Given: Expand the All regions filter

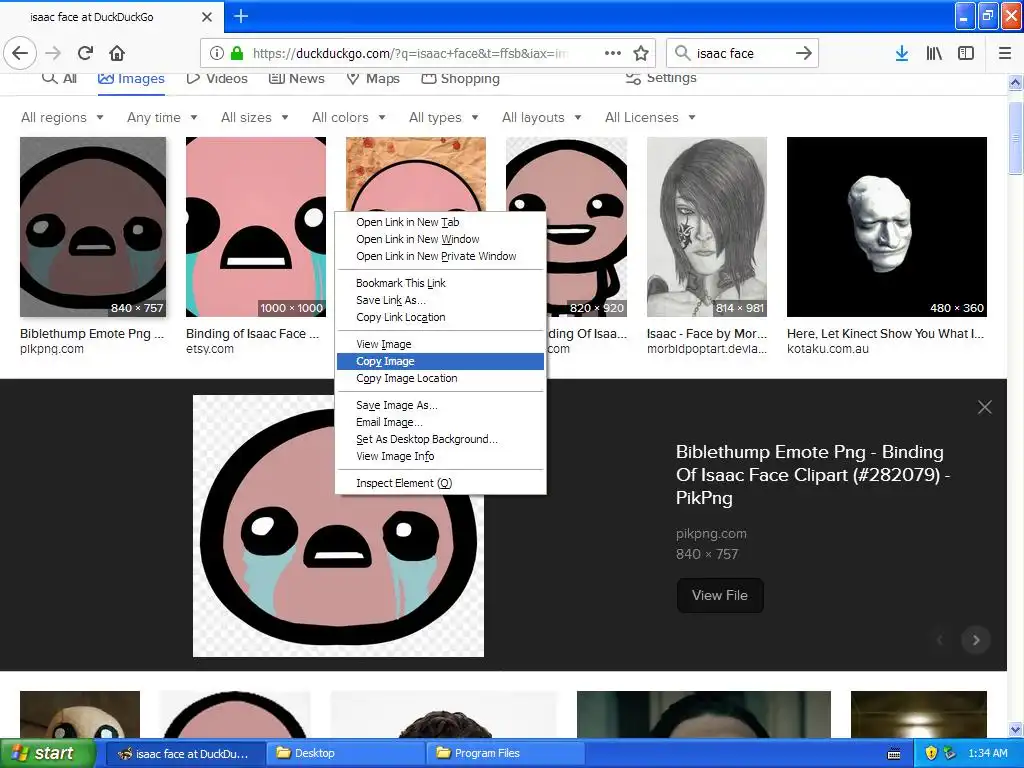Looking at the screenshot, I should 62,118.
